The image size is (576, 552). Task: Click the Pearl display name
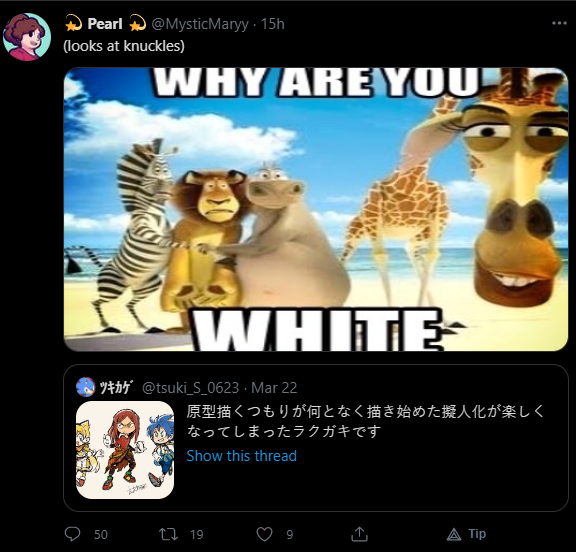pyautogui.click(x=105, y=24)
